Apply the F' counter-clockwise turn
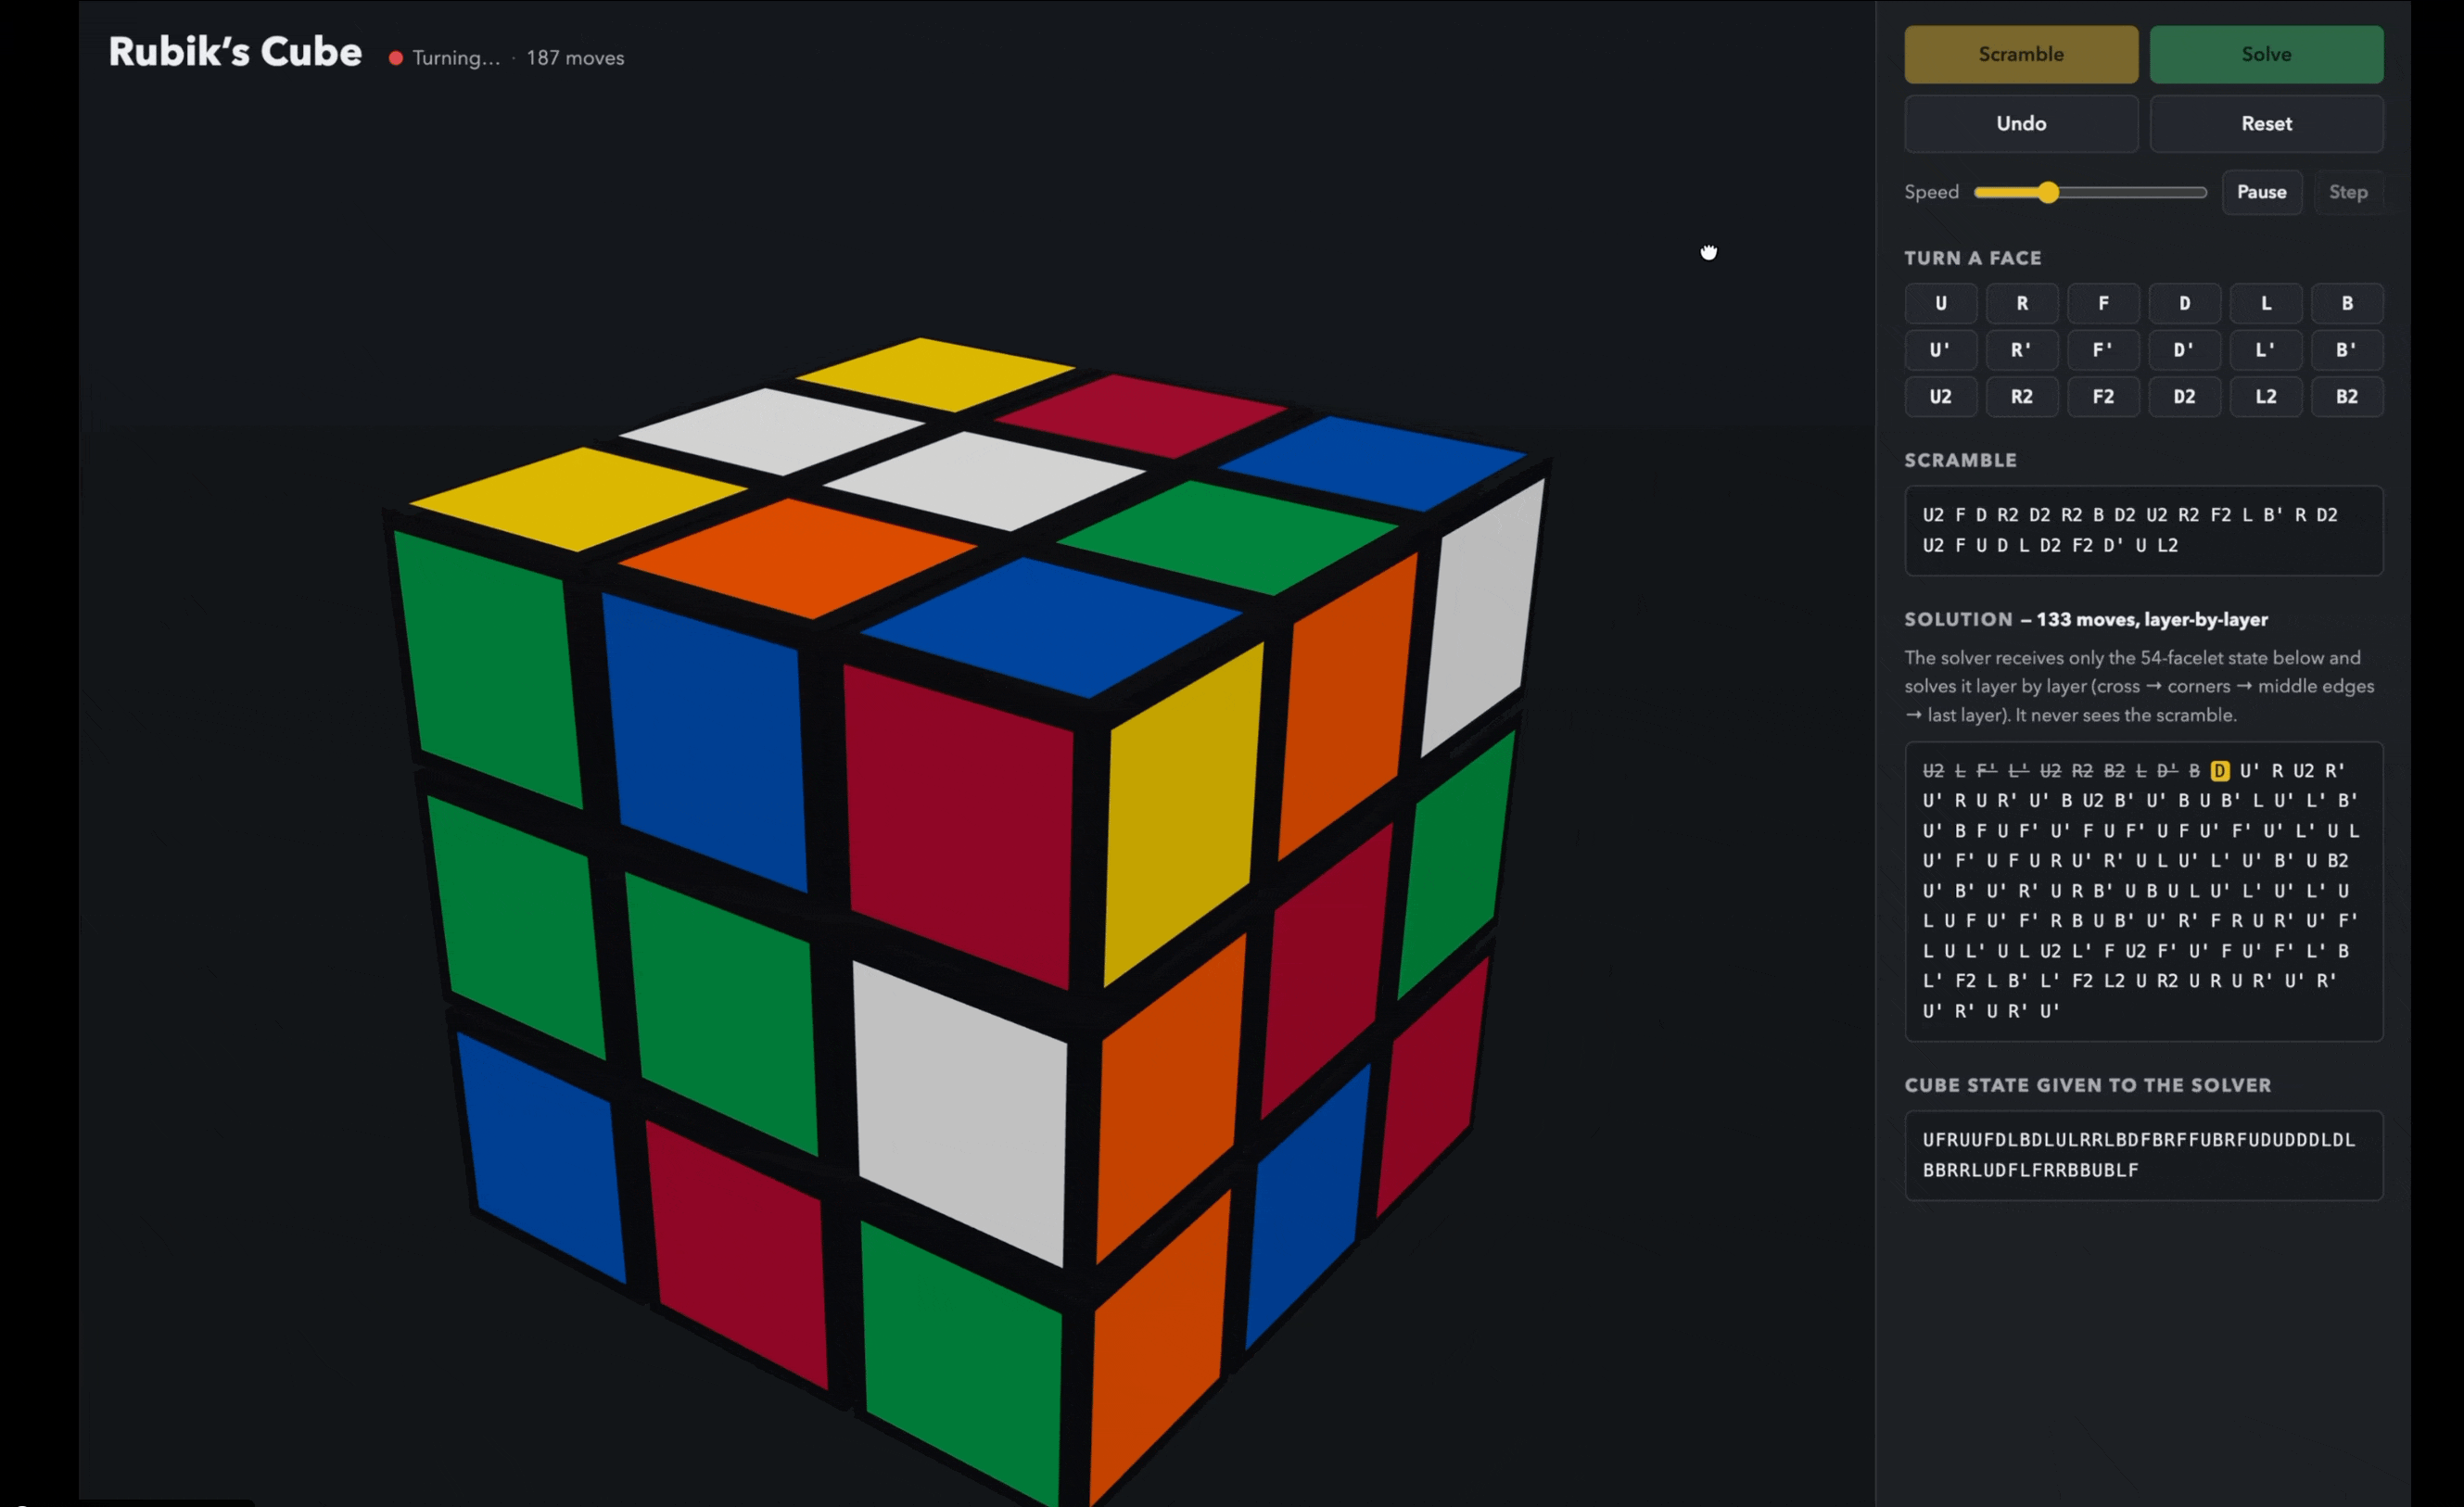The image size is (2464, 1507). tap(2103, 350)
